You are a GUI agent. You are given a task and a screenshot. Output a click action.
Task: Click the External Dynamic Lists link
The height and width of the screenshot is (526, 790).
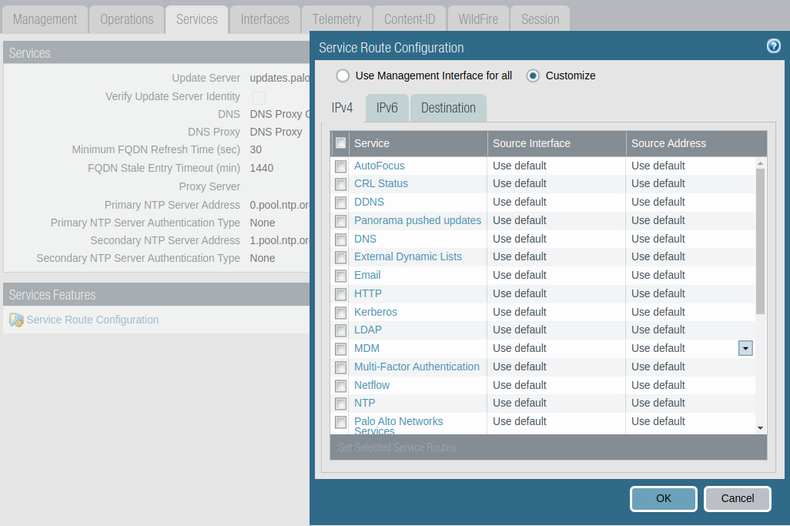408,257
